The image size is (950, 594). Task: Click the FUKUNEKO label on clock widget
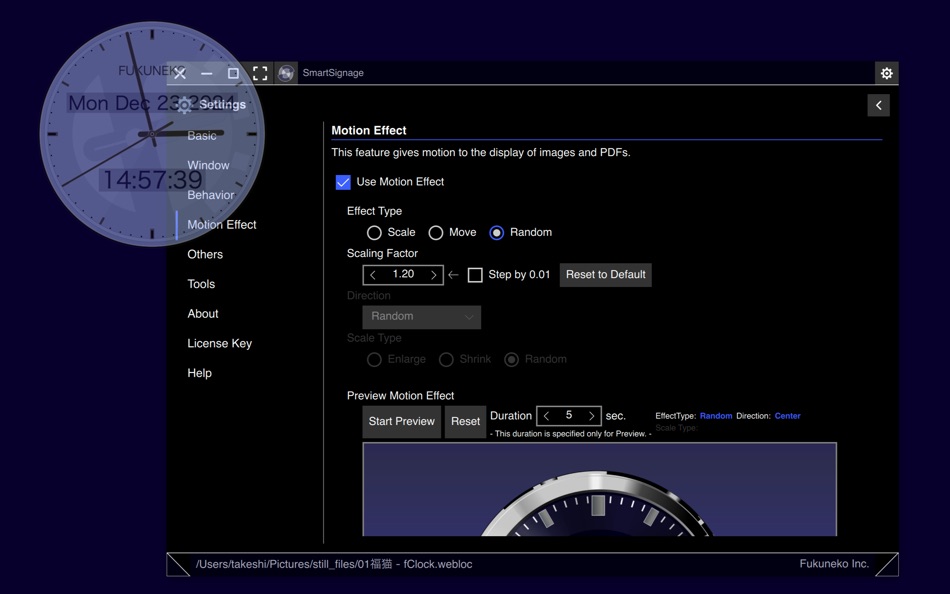(x=150, y=71)
